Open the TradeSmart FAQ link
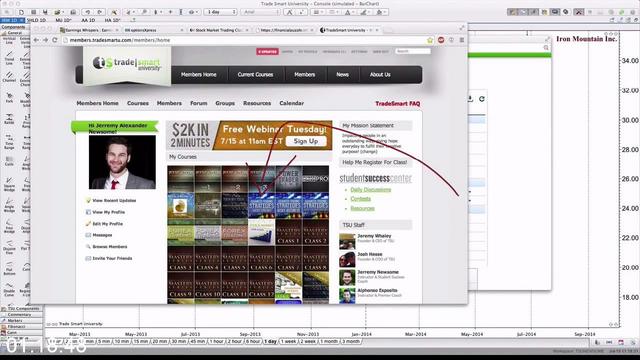 (x=398, y=104)
